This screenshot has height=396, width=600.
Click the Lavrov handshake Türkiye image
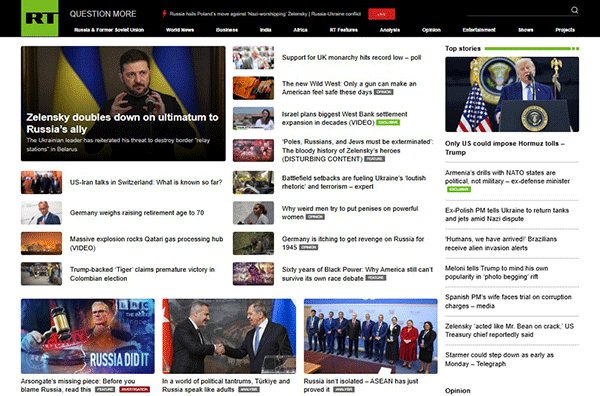(x=229, y=336)
